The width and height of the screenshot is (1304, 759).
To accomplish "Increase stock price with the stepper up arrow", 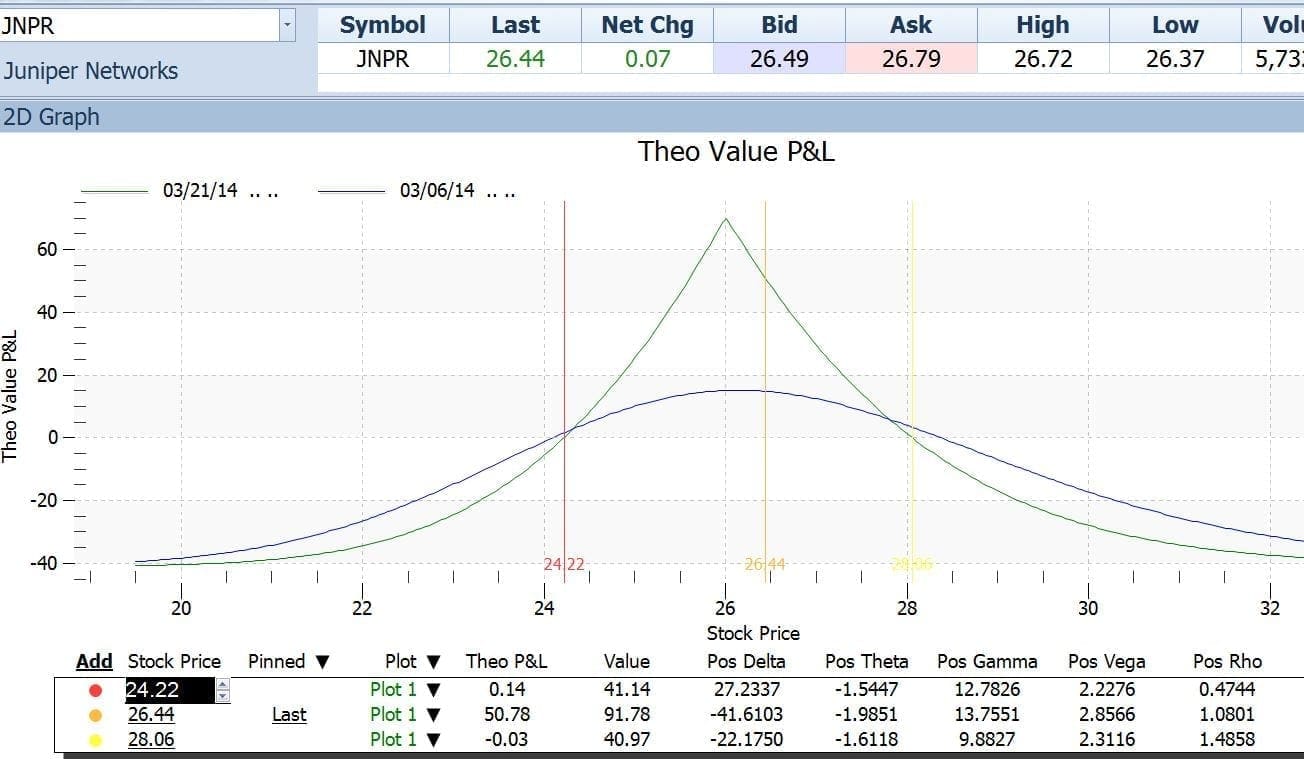I will 223,684.
